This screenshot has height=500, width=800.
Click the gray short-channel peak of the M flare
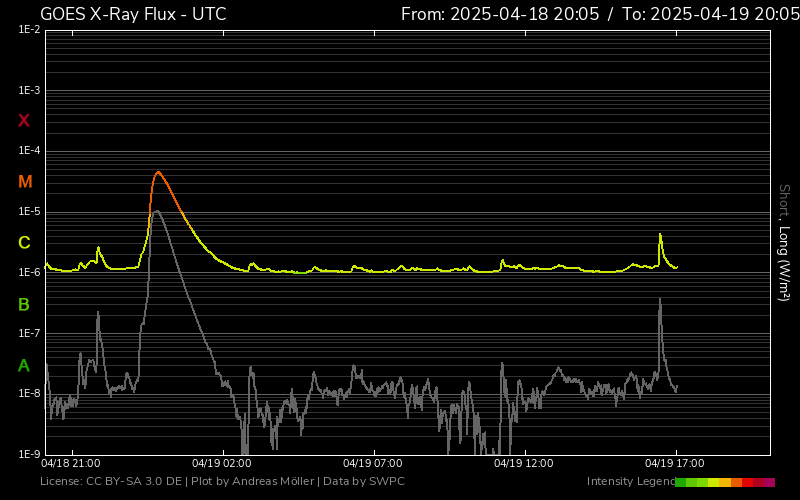[157, 211]
